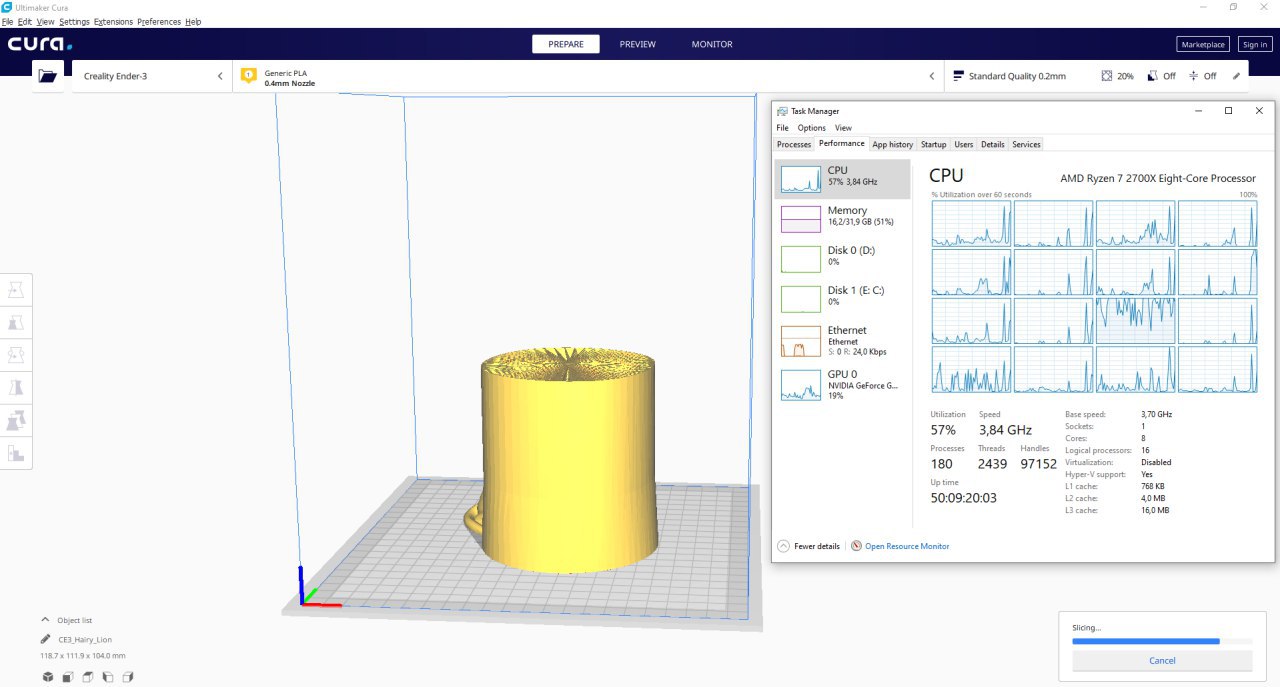This screenshot has height=687, width=1280.
Task: Click the Marketplace button
Action: 1203,44
